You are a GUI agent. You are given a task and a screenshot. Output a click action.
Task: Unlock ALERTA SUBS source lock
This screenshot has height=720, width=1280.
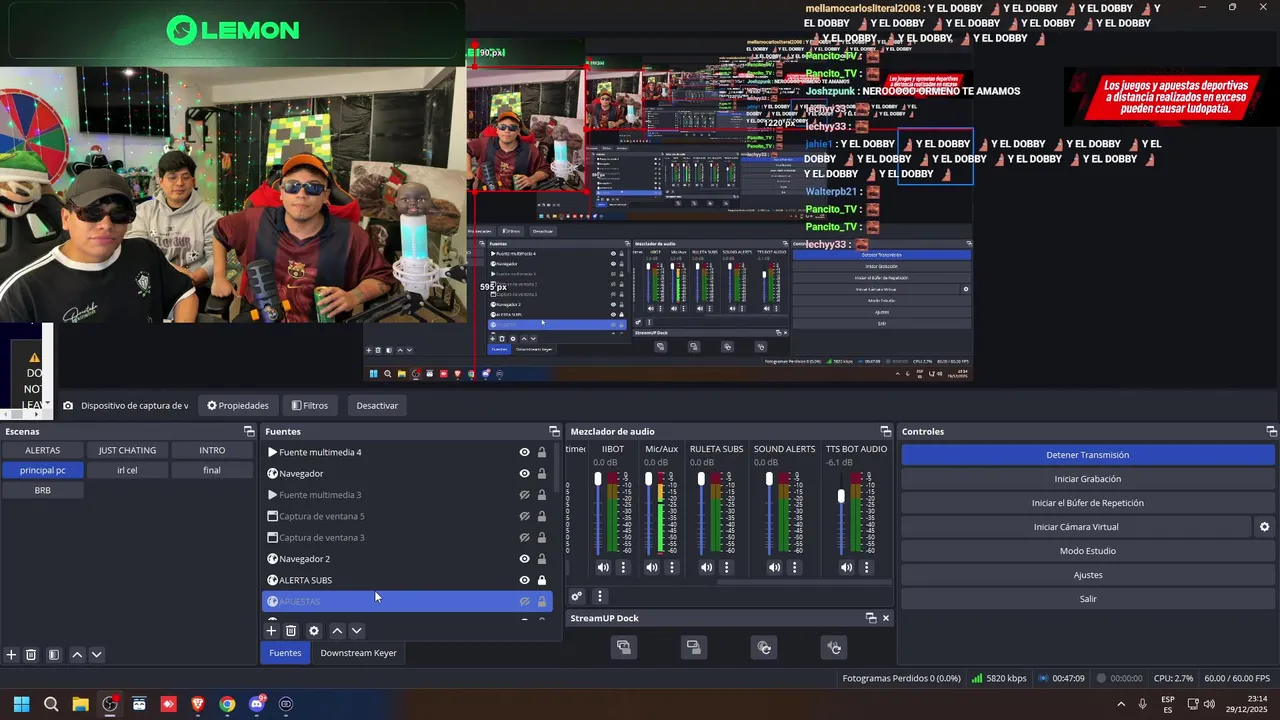[542, 580]
